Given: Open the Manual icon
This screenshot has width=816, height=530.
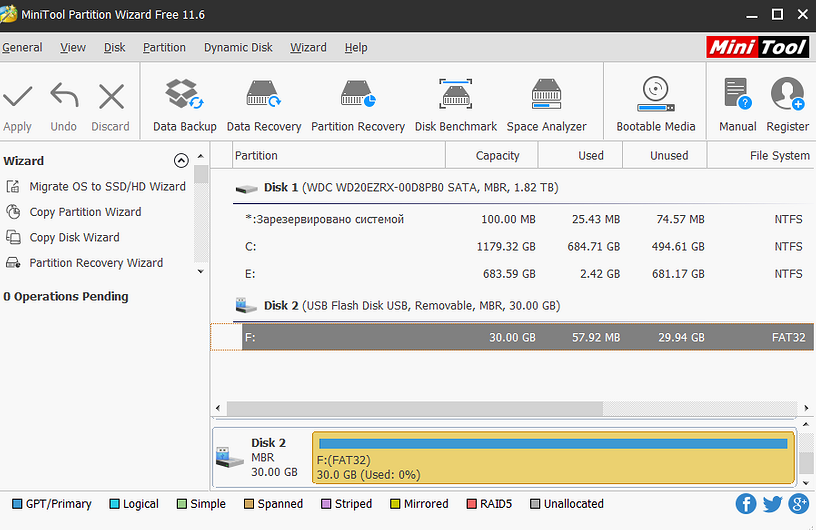Looking at the screenshot, I should pyautogui.click(x=738, y=96).
